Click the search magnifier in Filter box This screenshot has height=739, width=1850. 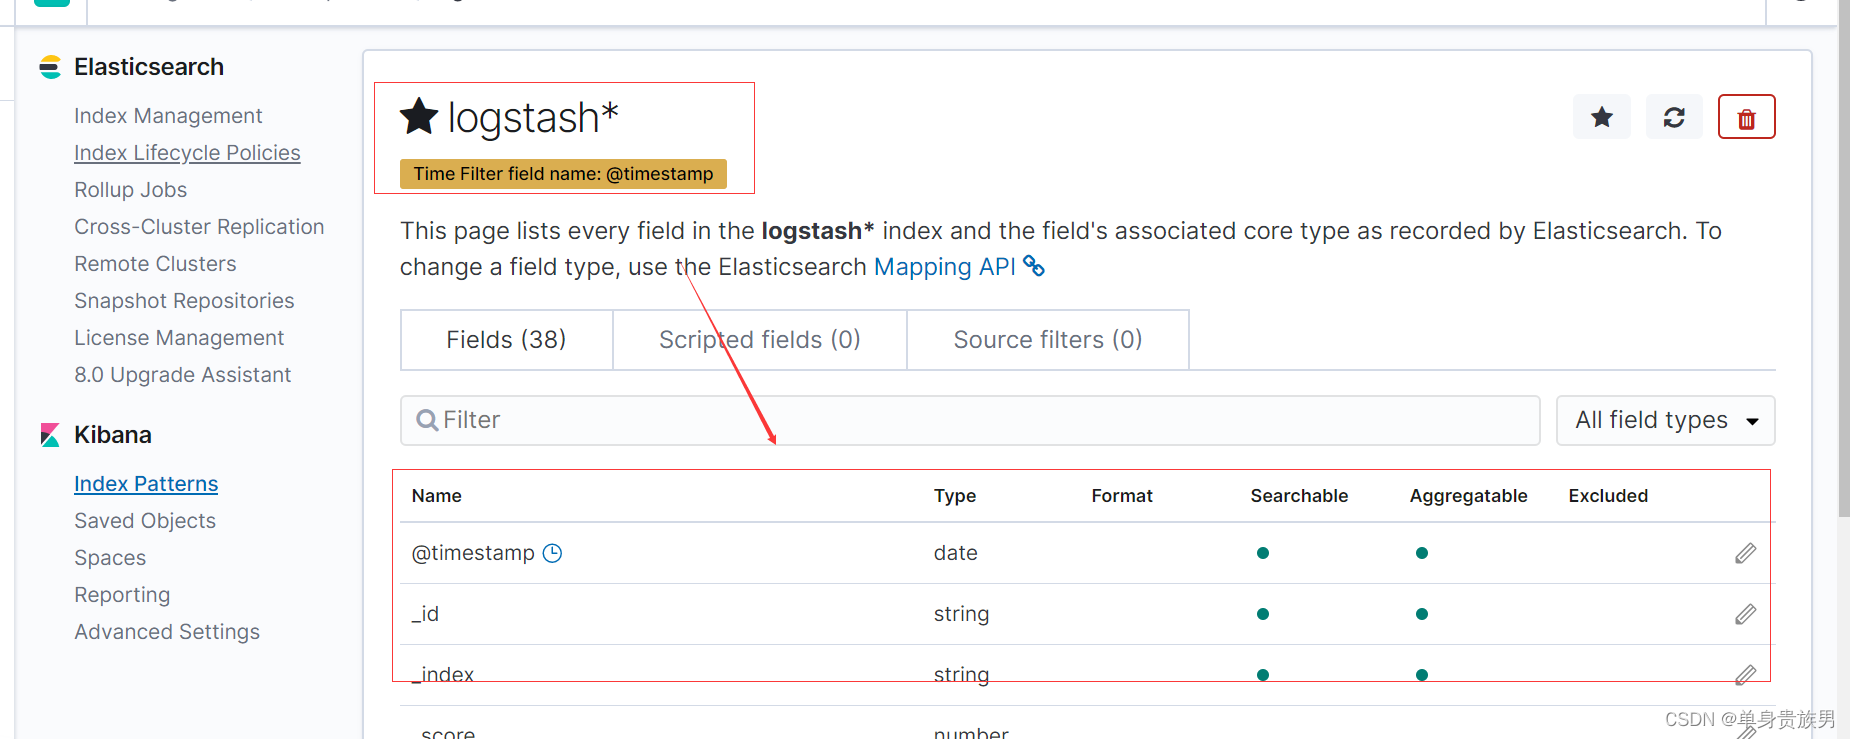pyautogui.click(x=427, y=420)
